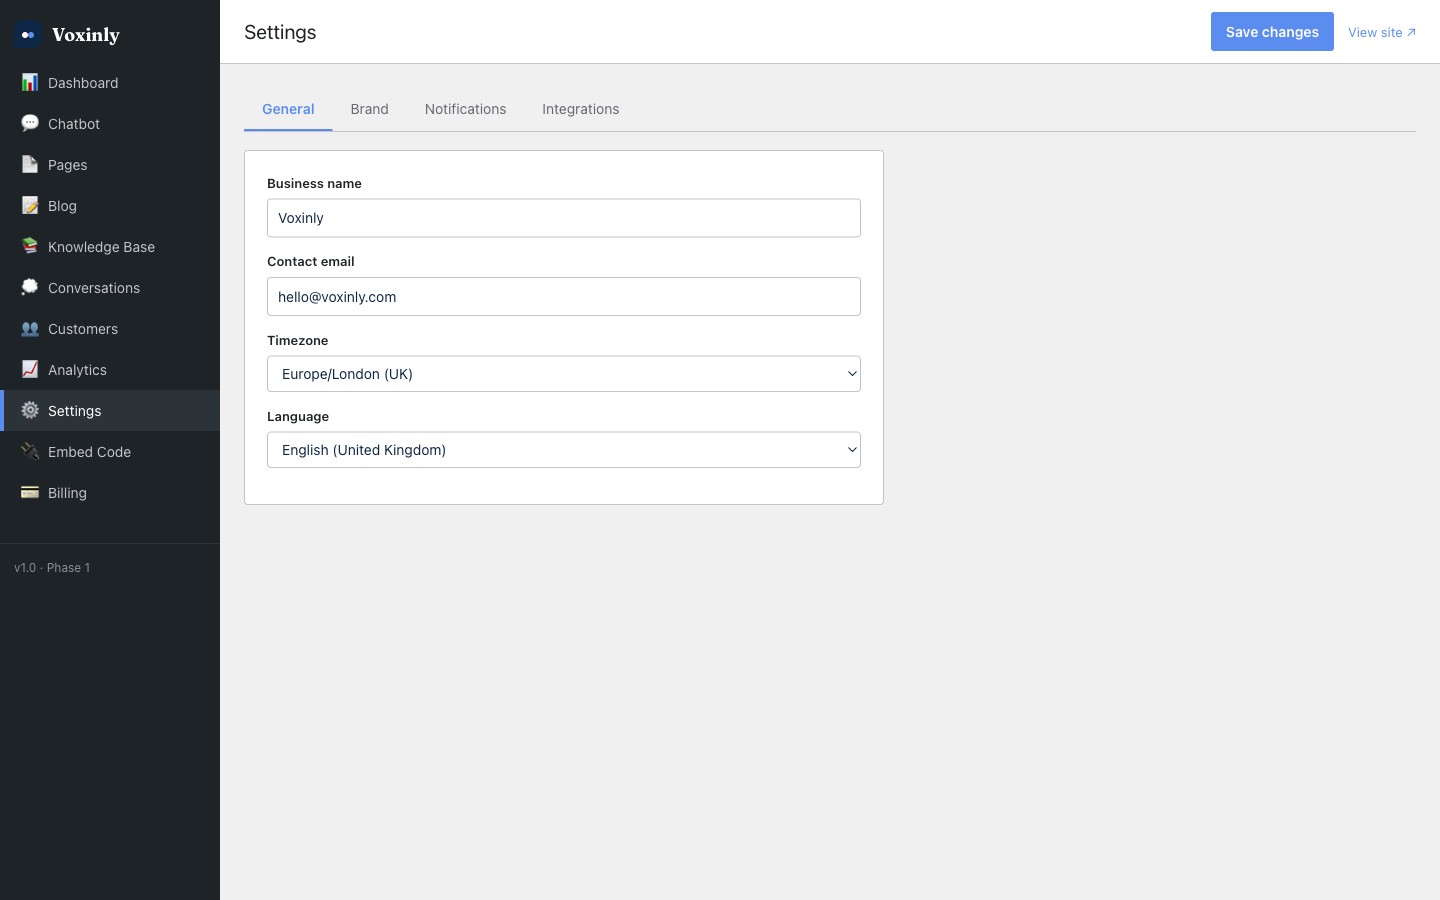Open the Notifications tab

pyautogui.click(x=465, y=109)
